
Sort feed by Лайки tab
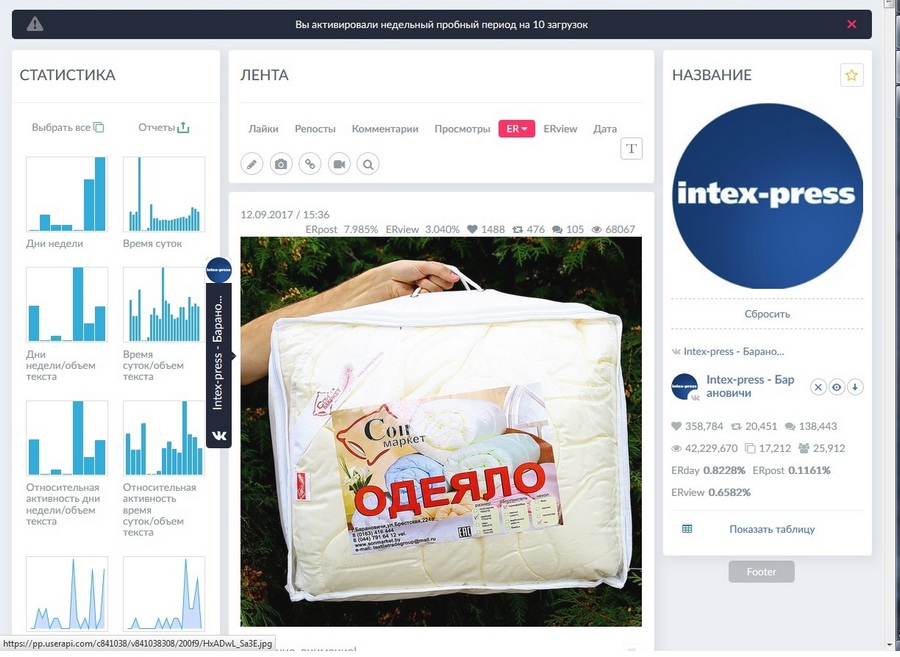tap(264, 129)
